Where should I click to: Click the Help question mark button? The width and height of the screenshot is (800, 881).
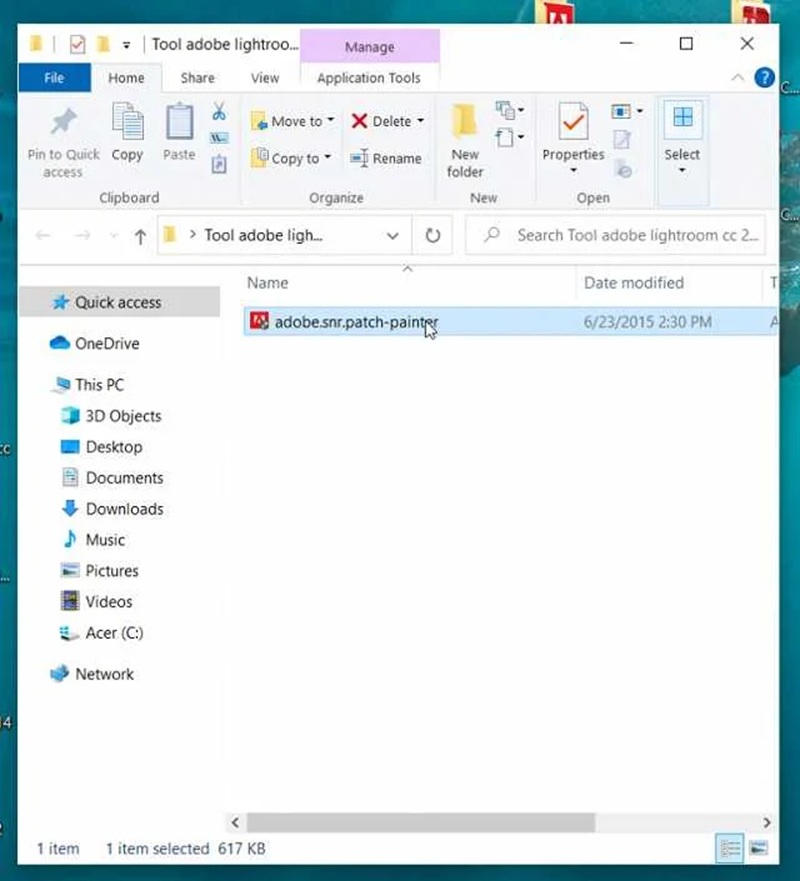(763, 77)
